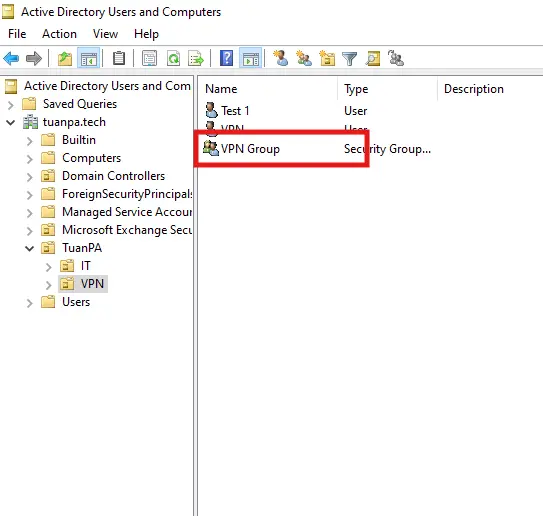Toggle the Show/Hide Console Tree icon
This screenshot has height=516, width=543.
click(x=89, y=58)
